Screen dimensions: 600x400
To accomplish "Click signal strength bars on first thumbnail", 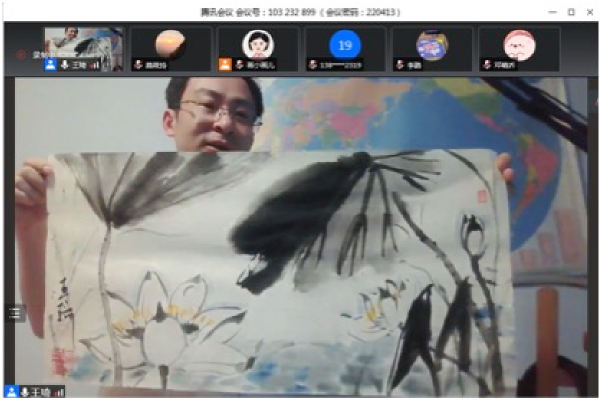I will pyautogui.click(x=95, y=65).
